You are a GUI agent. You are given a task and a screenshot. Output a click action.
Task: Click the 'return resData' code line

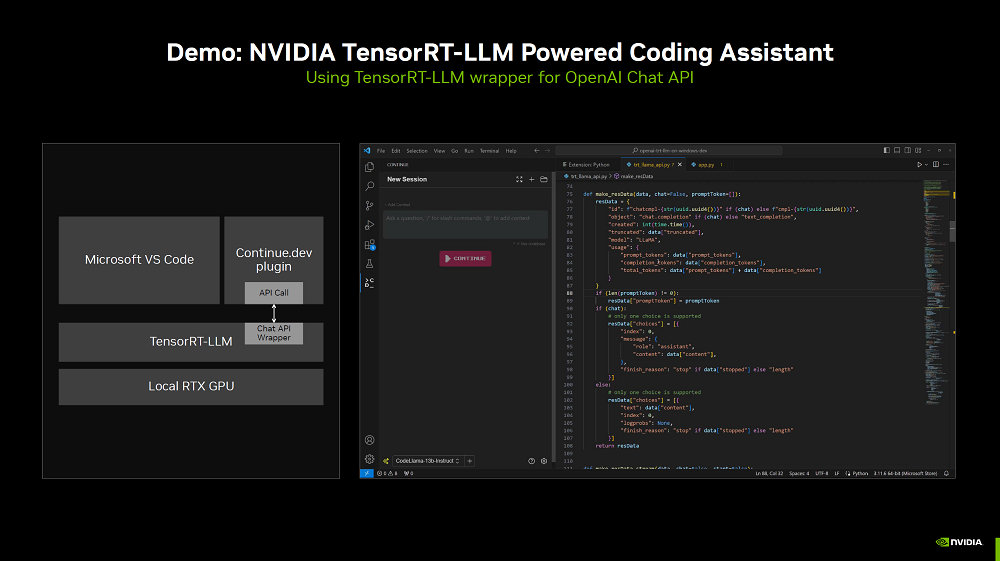617,446
